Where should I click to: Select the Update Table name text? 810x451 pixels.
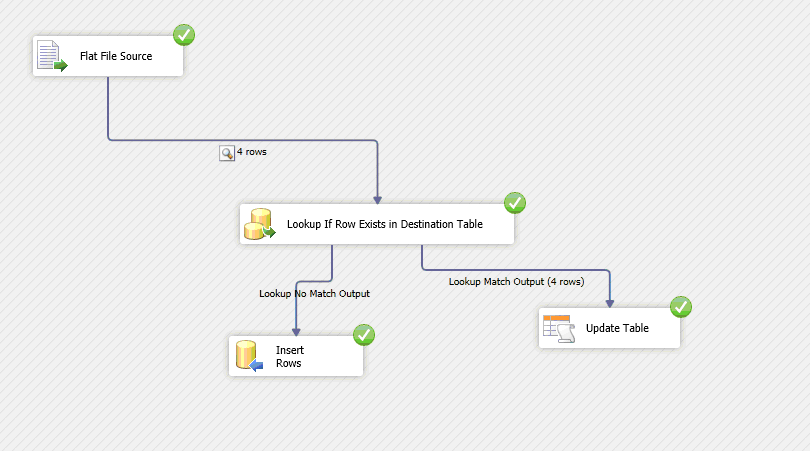coord(617,328)
